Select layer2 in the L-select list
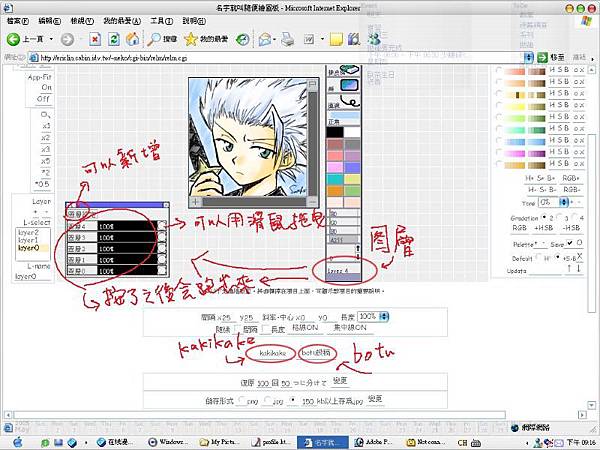600x450 pixels. [x=29, y=232]
